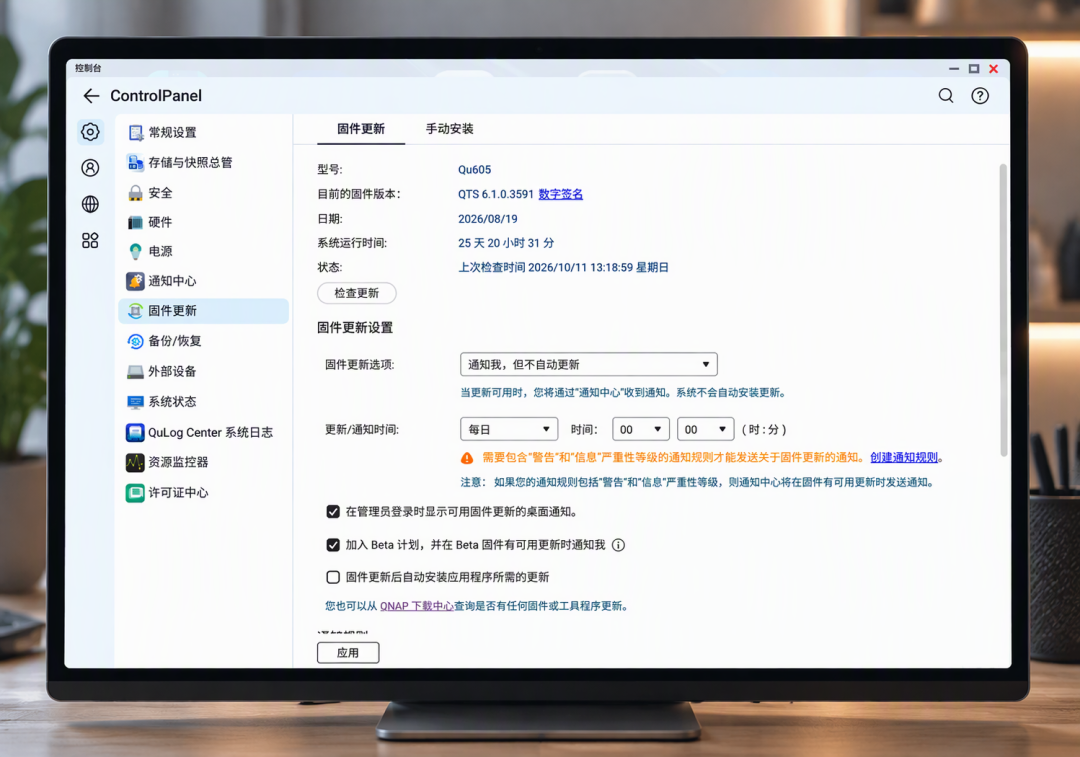Screen dimensions: 1080x757
Task: Click the orange warning triangle icon
Action: pos(467,458)
